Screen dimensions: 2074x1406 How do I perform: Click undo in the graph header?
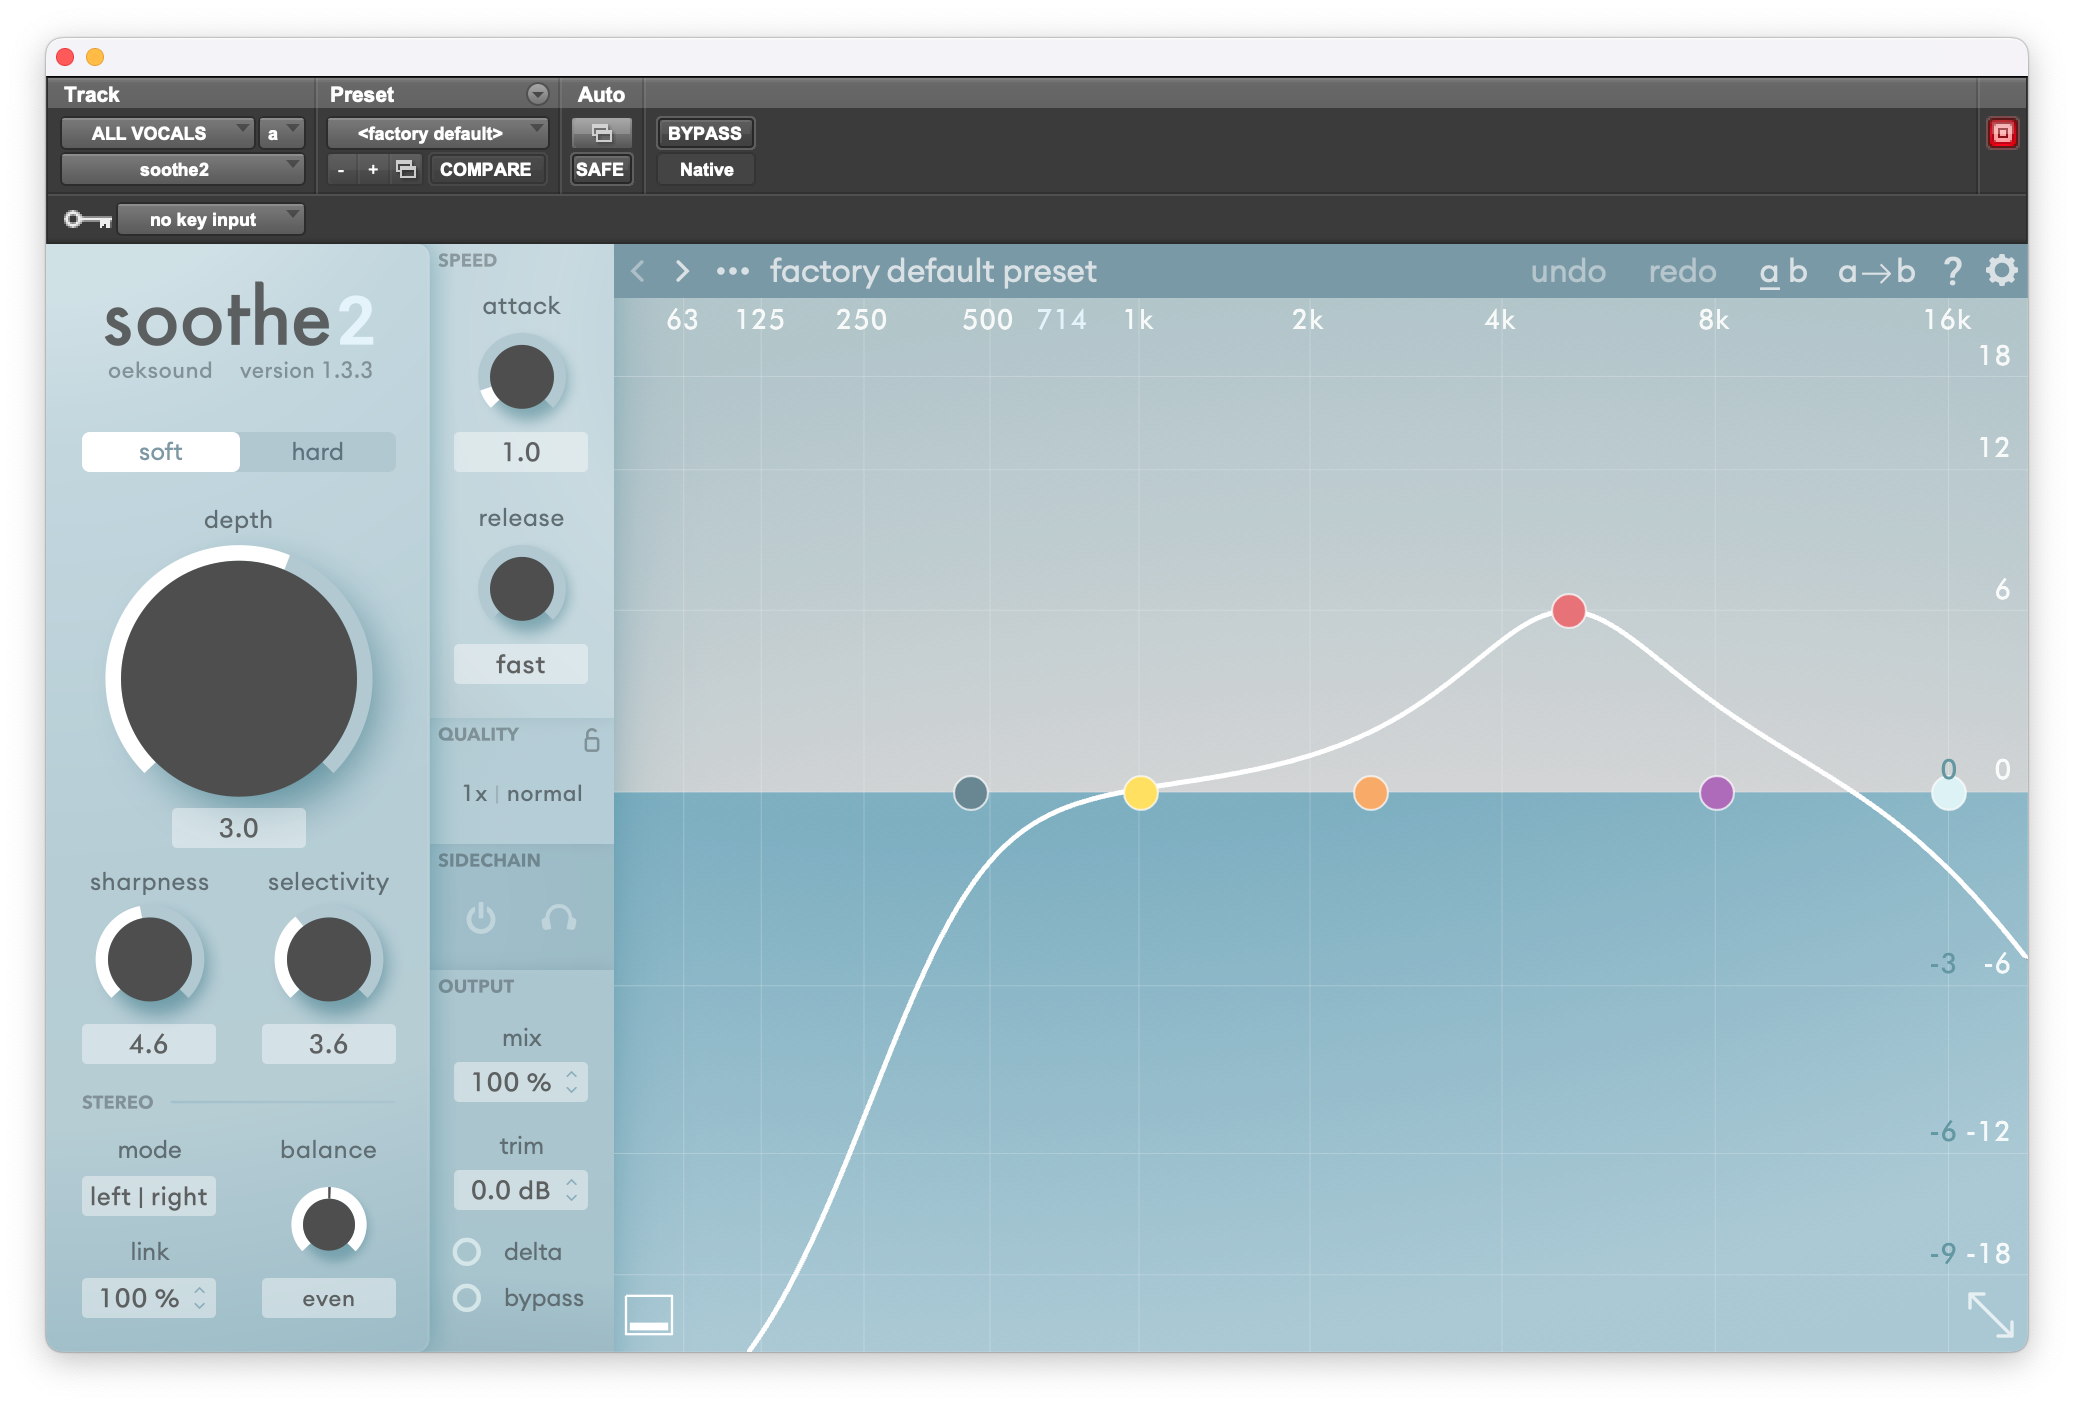[x=1569, y=271]
